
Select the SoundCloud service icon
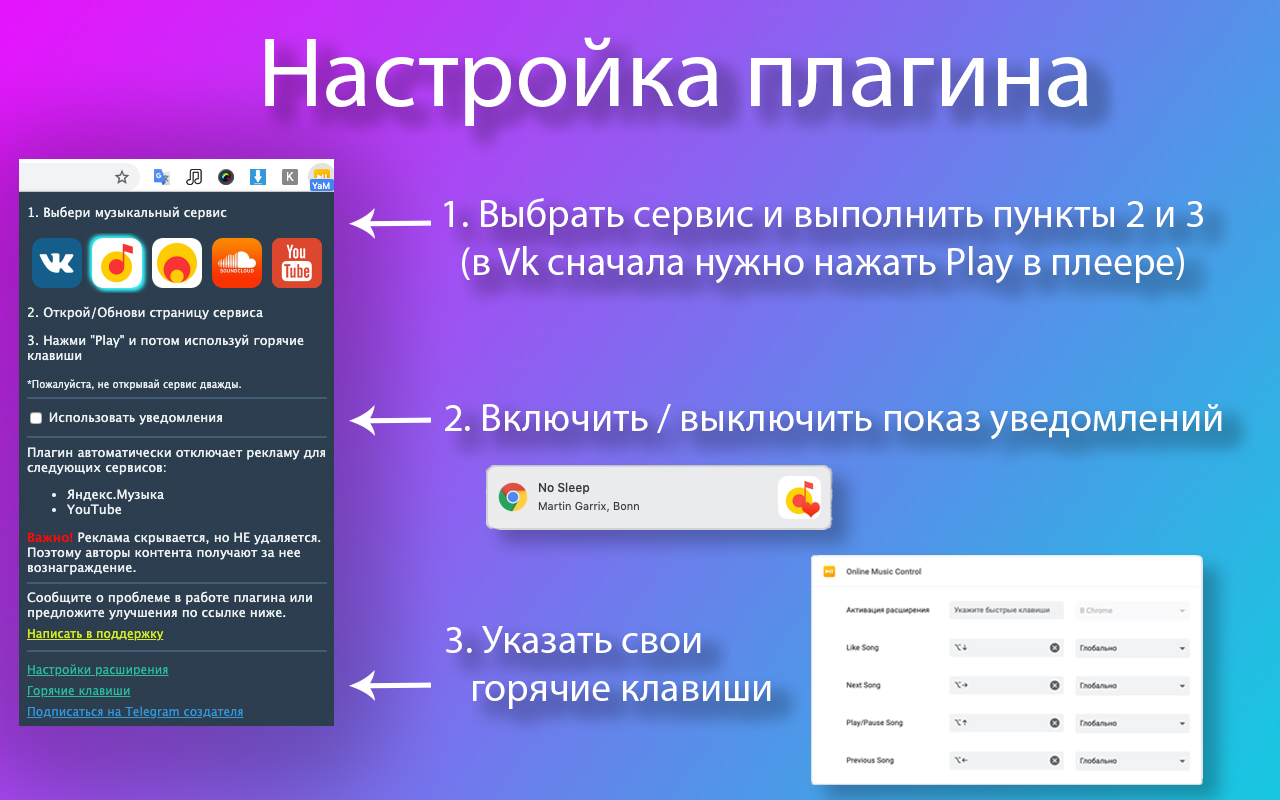pos(237,263)
